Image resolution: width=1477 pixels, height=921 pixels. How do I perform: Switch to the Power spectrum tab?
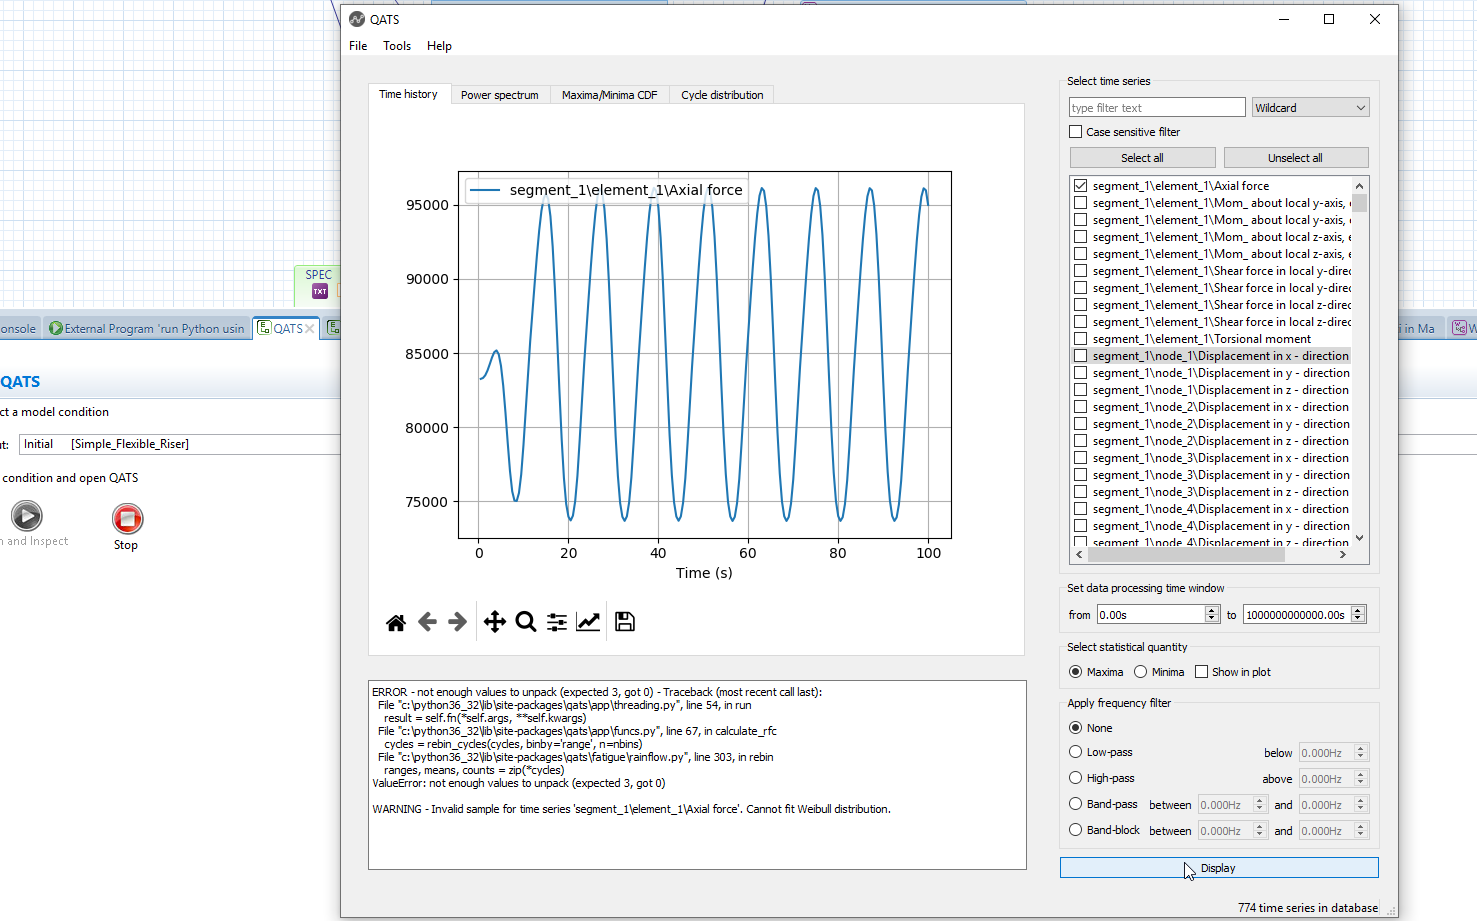coord(499,95)
